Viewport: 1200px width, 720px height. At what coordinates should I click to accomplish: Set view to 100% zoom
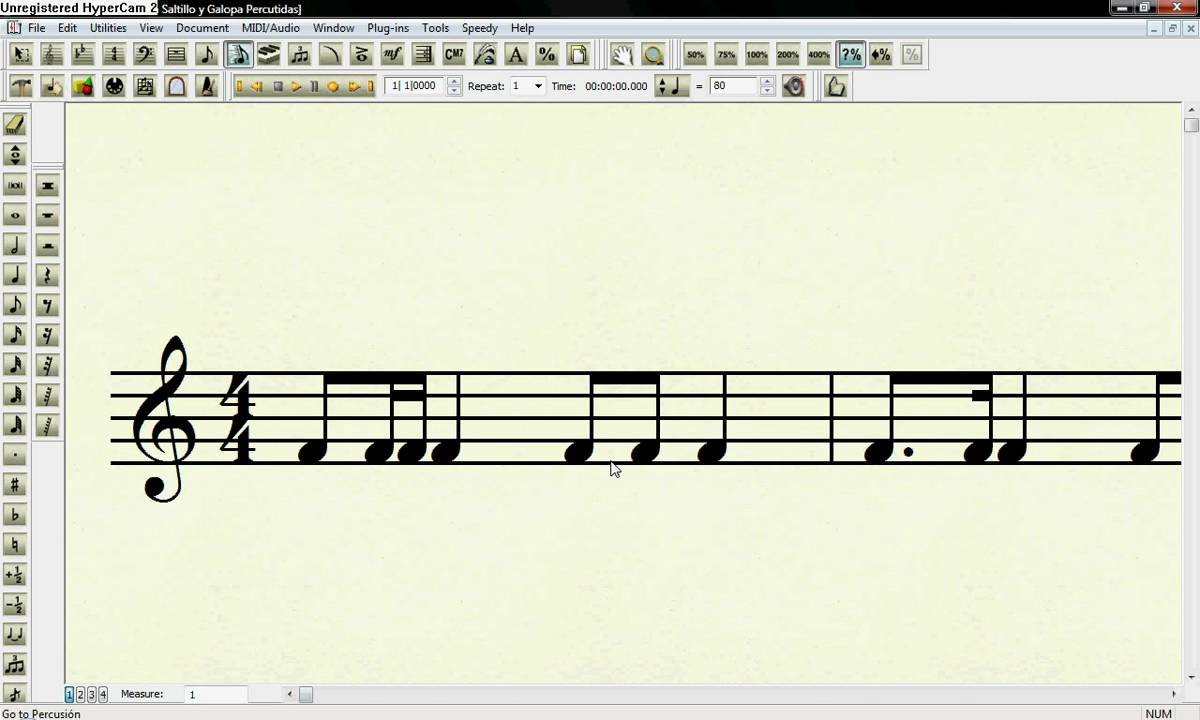click(x=757, y=54)
